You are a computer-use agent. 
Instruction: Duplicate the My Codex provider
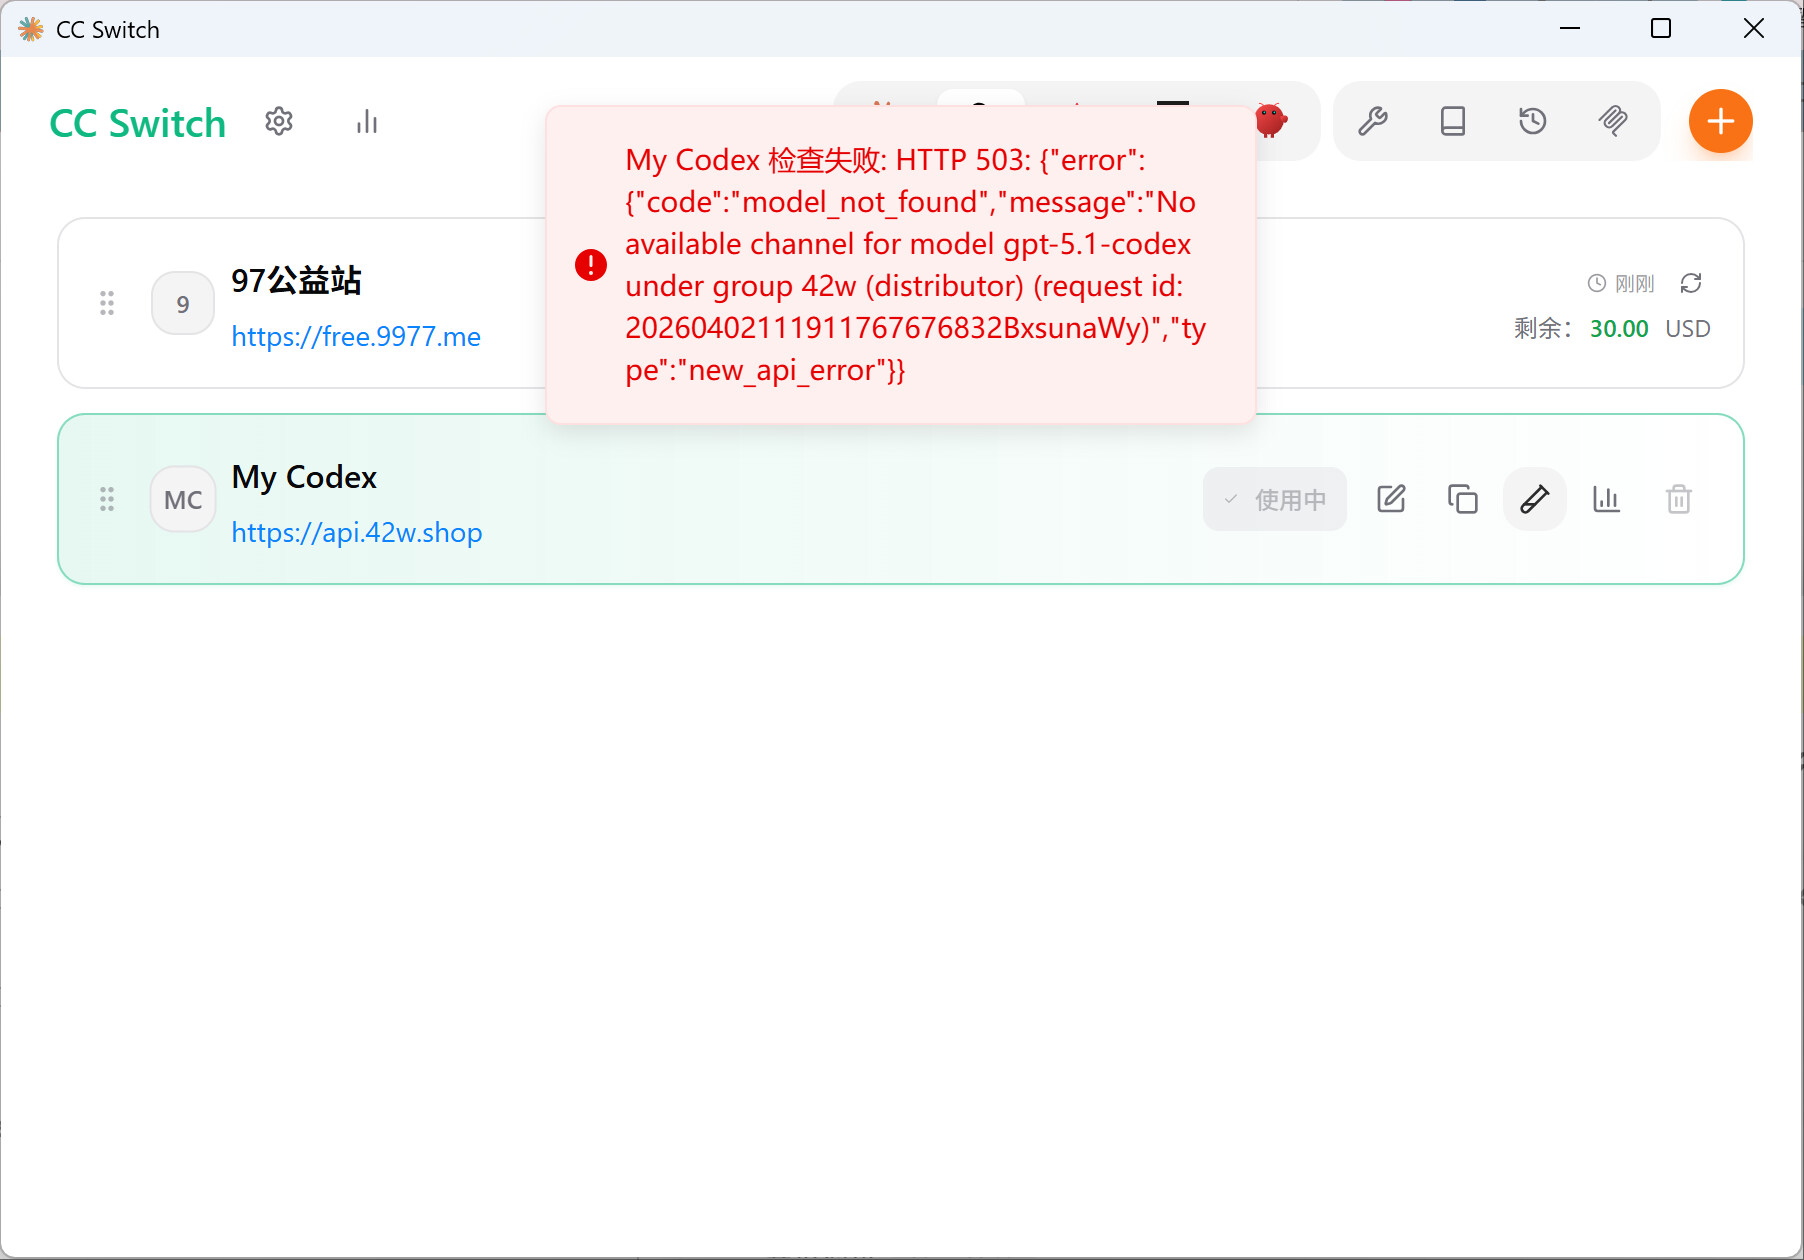point(1463,499)
